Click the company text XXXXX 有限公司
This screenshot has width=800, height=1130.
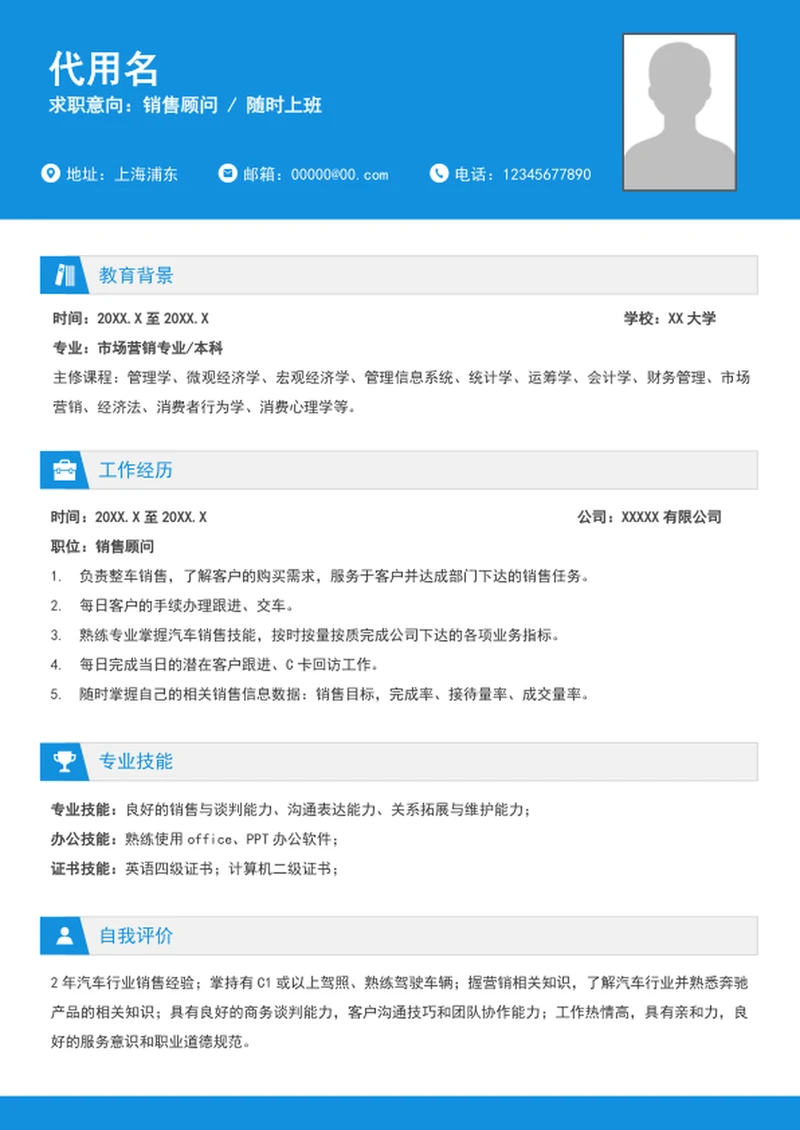coord(671,517)
